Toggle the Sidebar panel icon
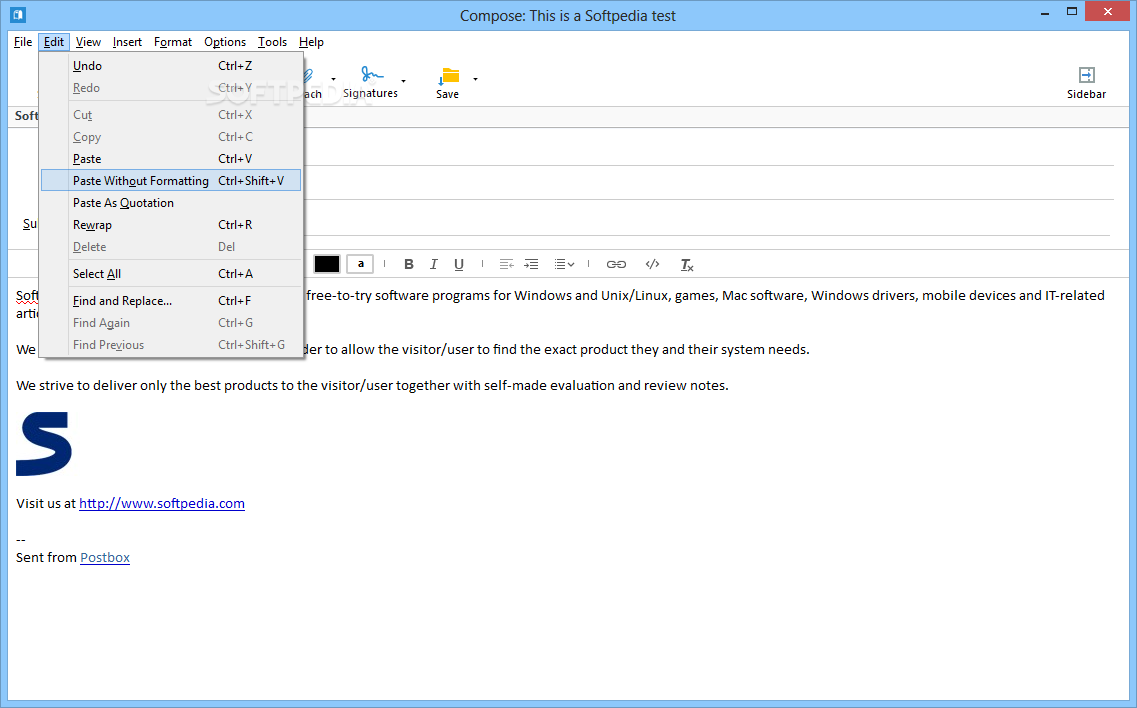 pos(1086,75)
